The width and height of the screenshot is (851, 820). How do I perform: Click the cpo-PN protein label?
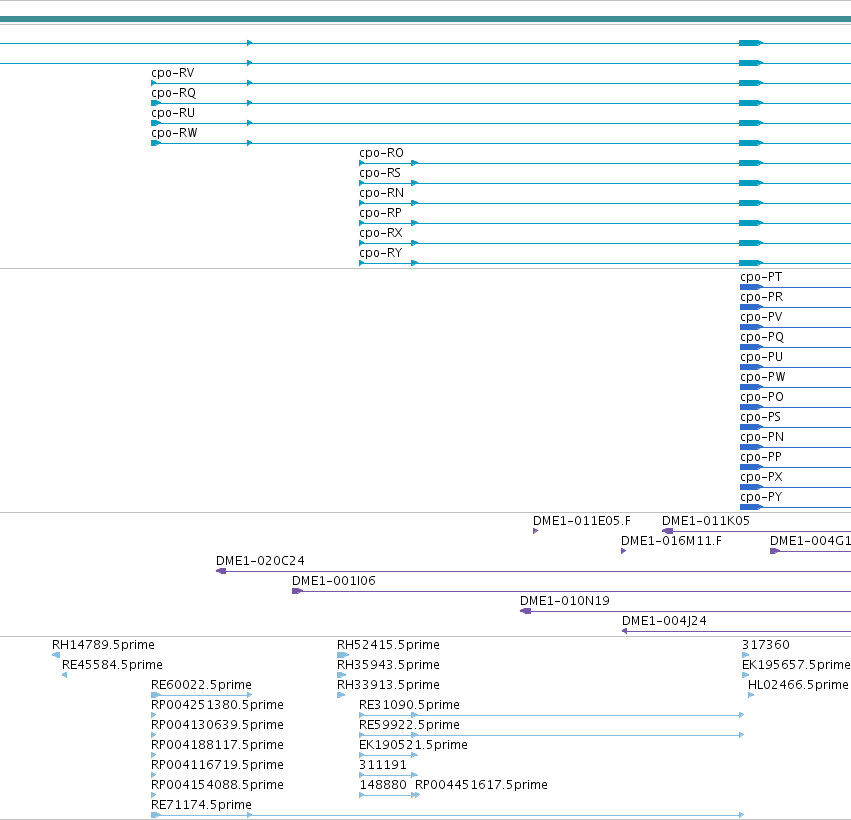(x=761, y=438)
